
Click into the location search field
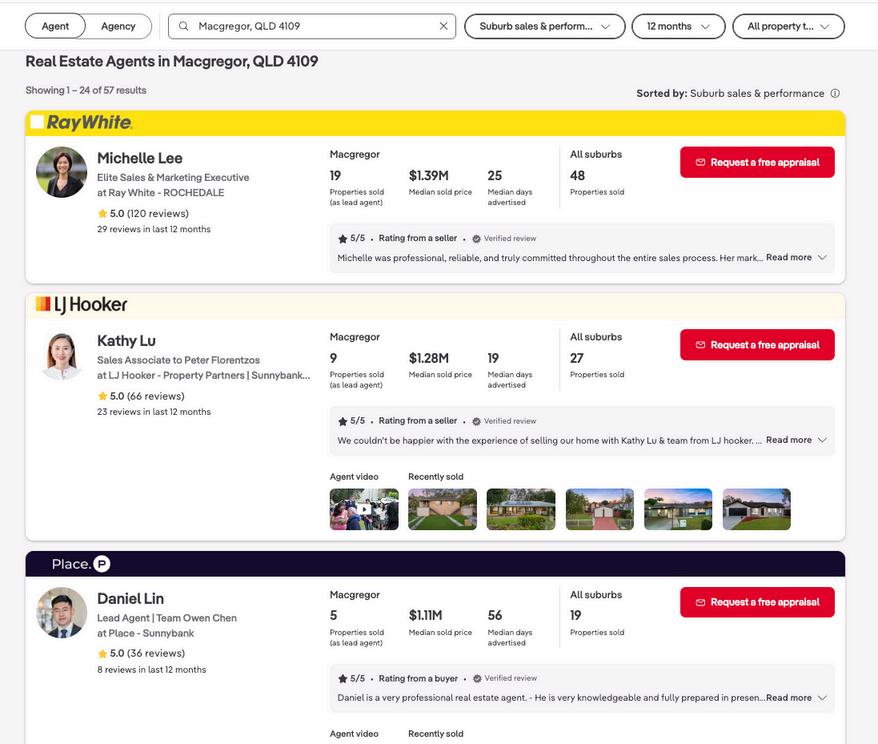click(310, 26)
